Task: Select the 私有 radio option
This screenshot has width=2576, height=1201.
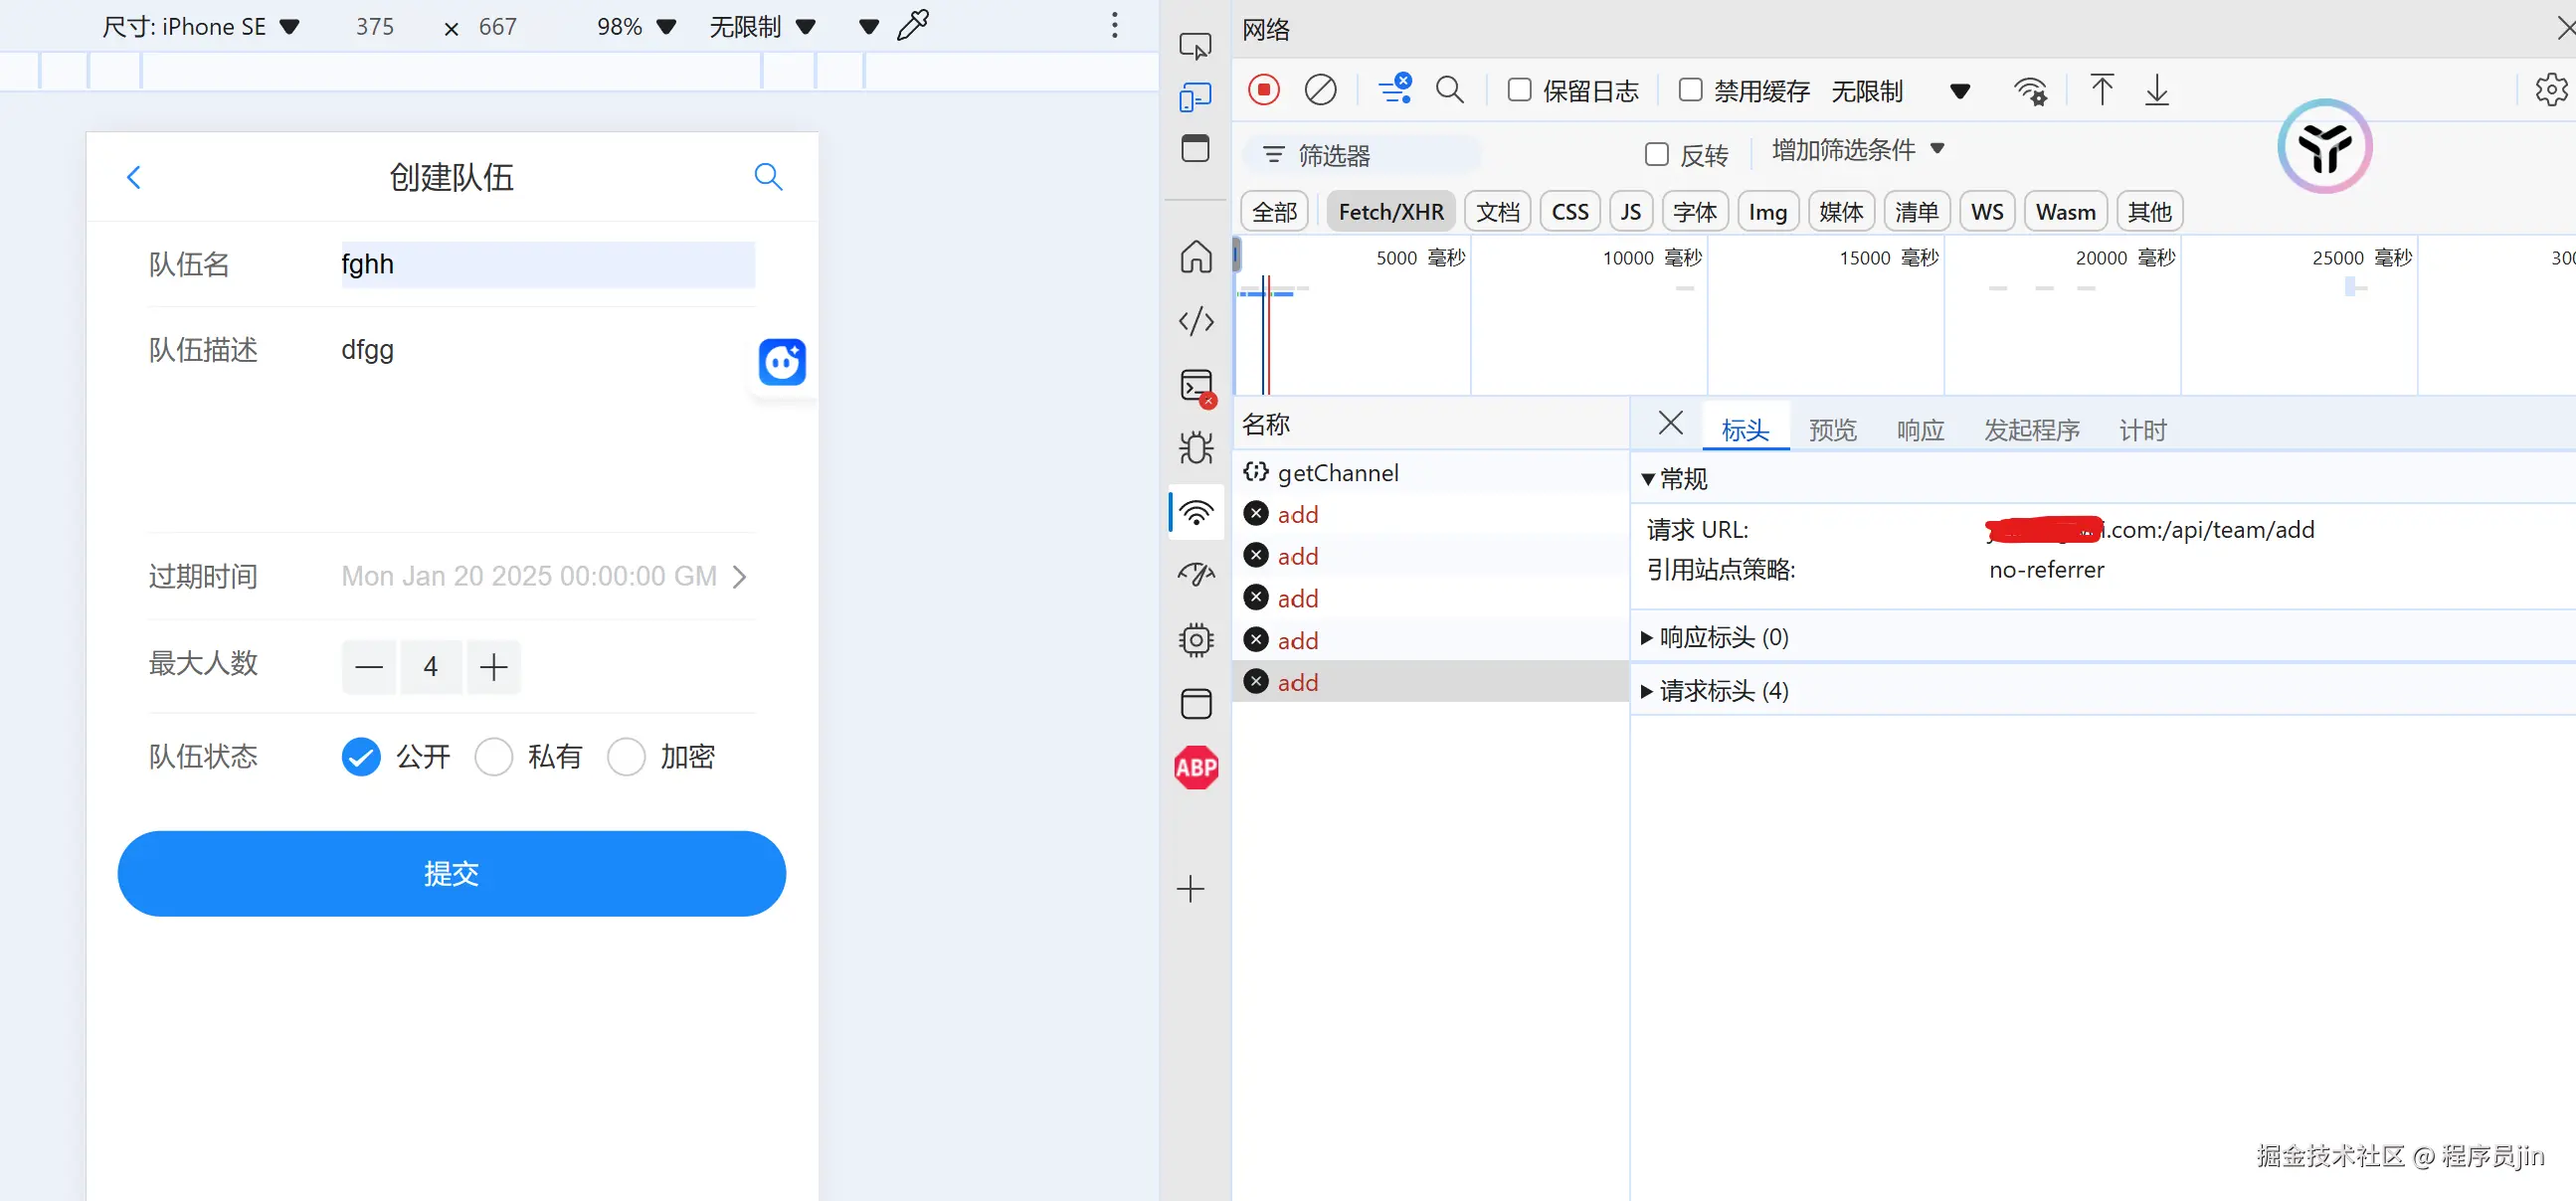Action: (x=493, y=756)
